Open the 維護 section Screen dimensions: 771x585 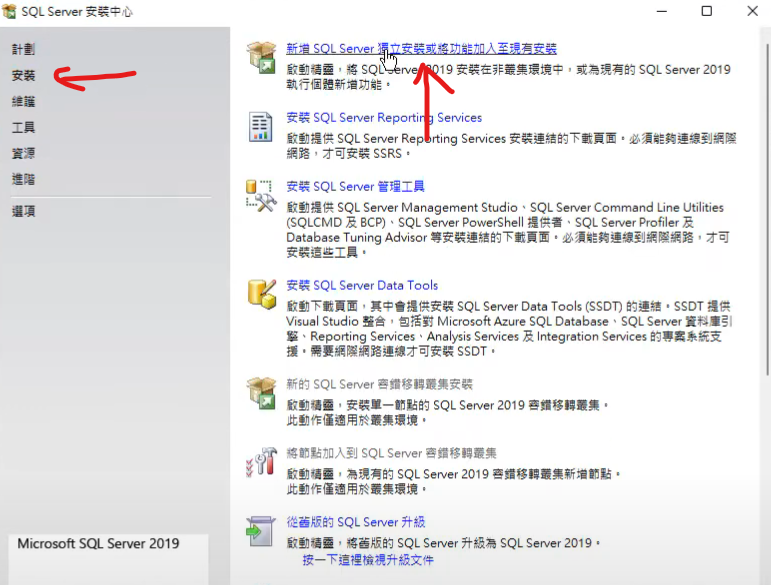[24, 101]
